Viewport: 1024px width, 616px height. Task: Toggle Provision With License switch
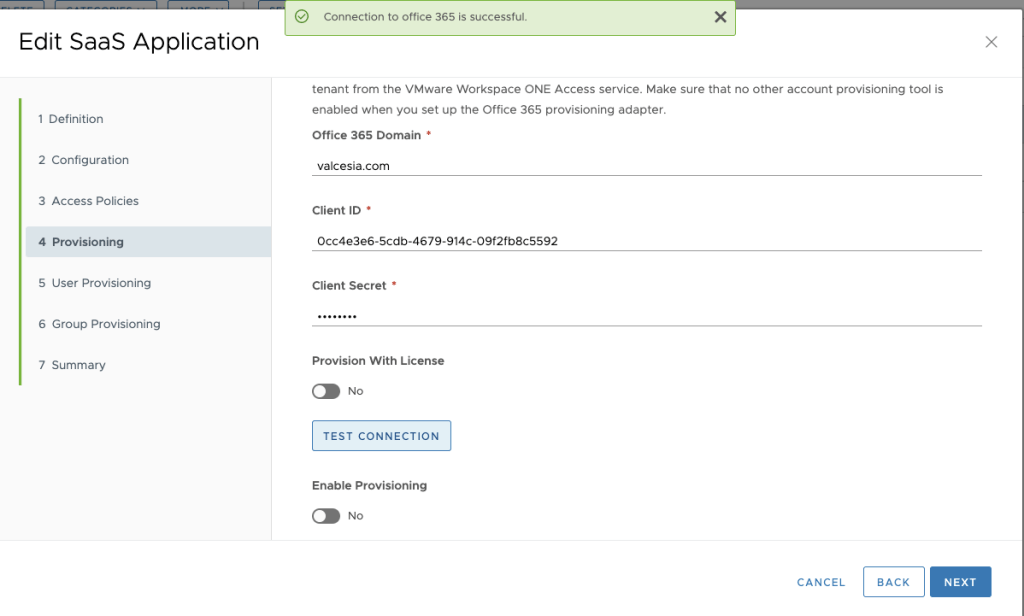tap(326, 391)
